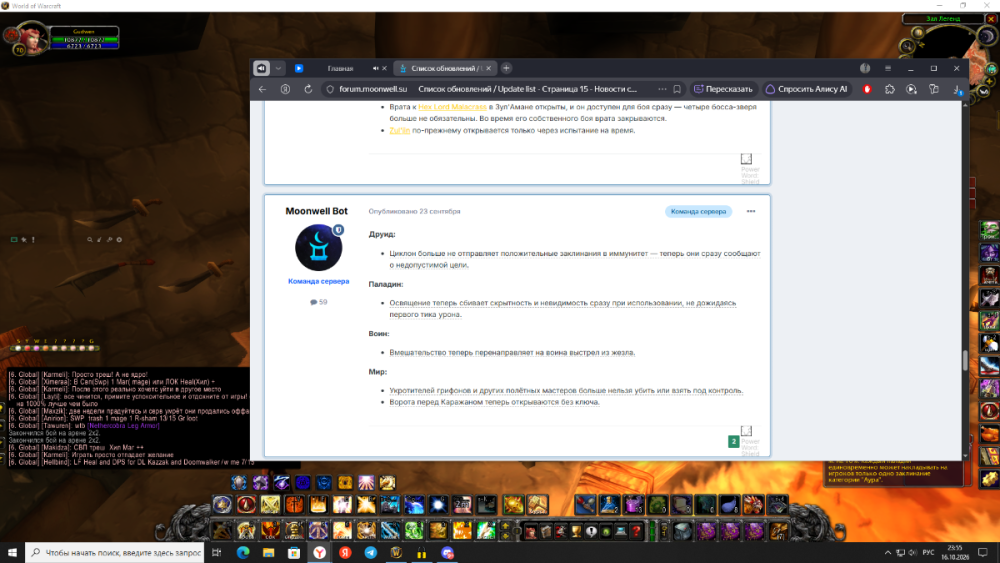Open the pinned blue play tab
This screenshot has height=563, width=1000.
299,68
